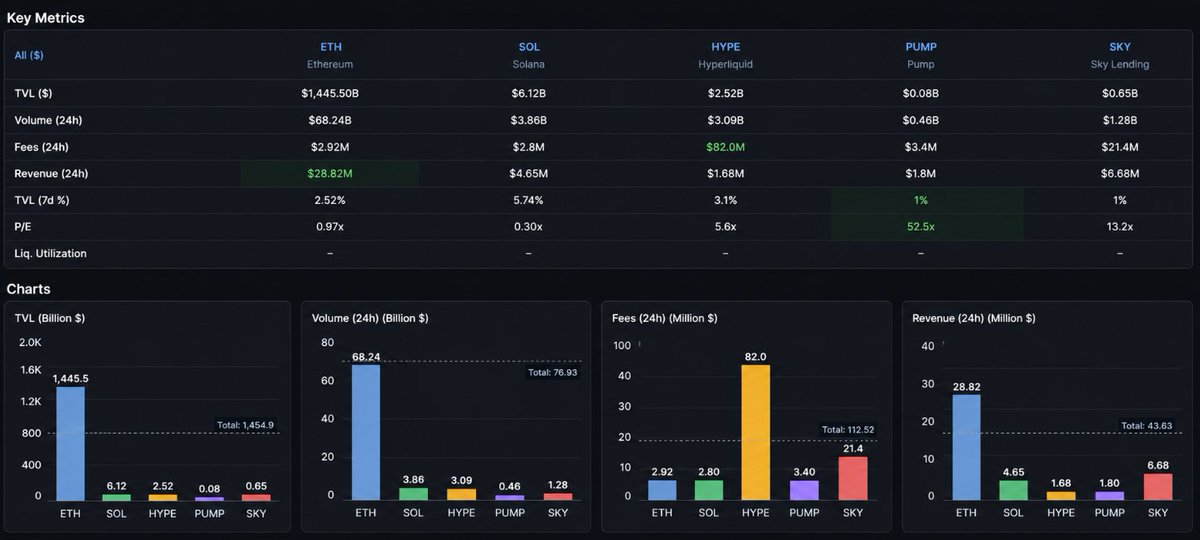
Task: Click the PUMP column header
Action: (x=921, y=47)
